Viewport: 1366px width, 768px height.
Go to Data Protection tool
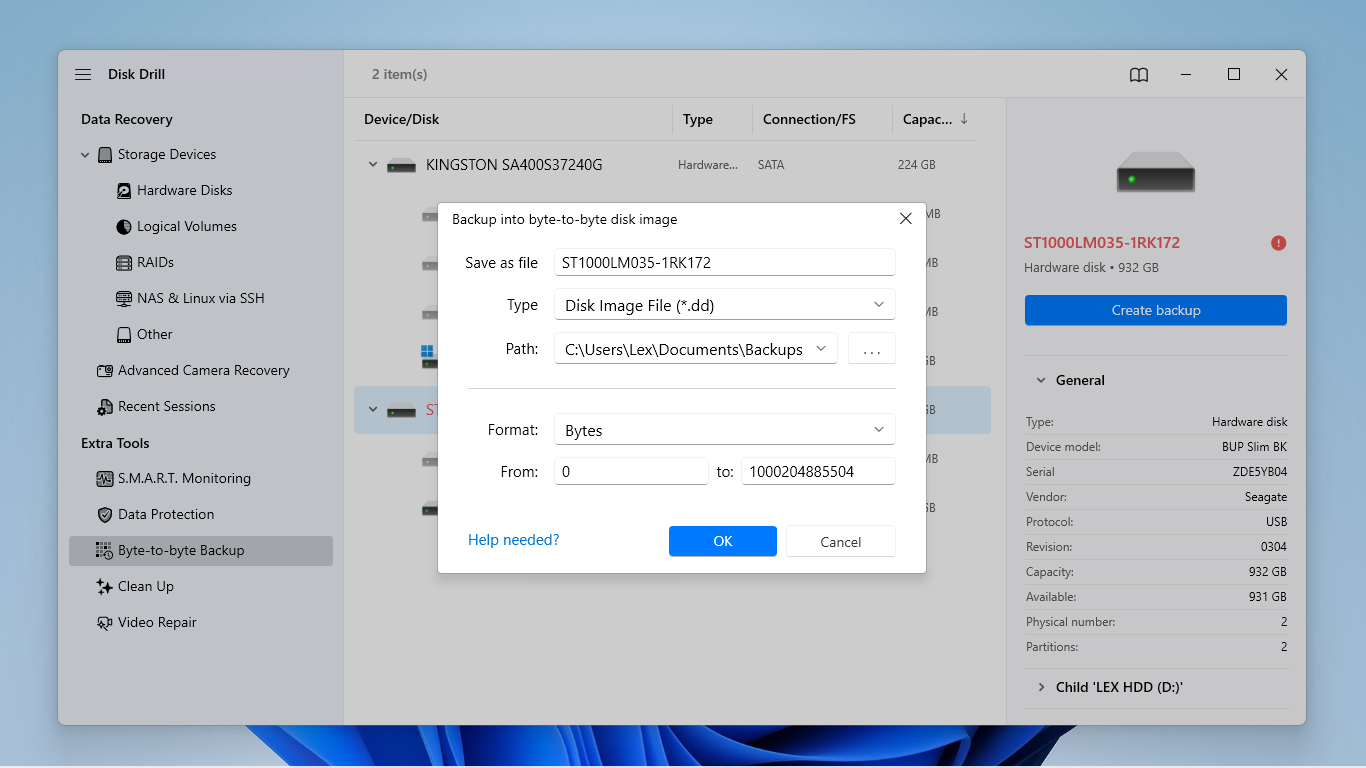166,515
